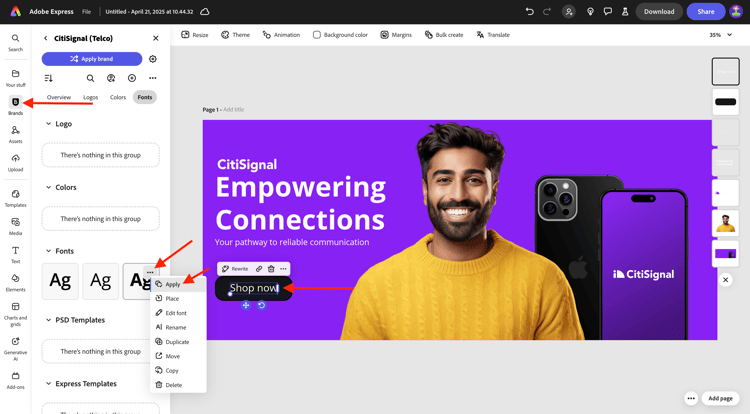
Task: Open the Media sidebar panel
Action: pyautogui.click(x=15, y=226)
